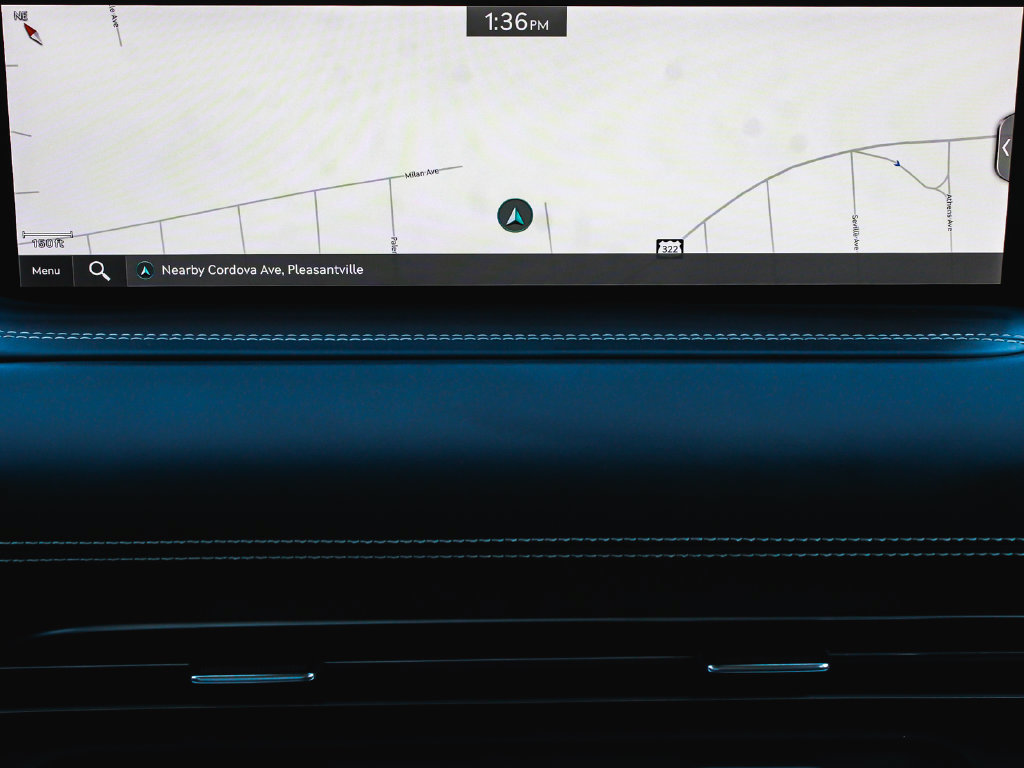This screenshot has height=768, width=1024.
Task: Tap the magnifying glass search icon
Action: point(99,270)
